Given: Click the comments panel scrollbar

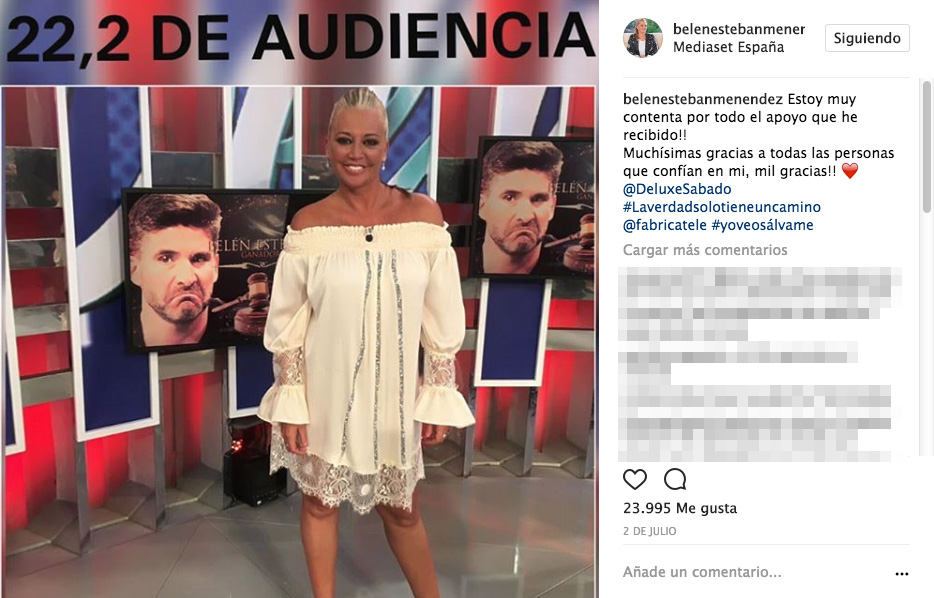Looking at the screenshot, I should pyautogui.click(x=926, y=147).
